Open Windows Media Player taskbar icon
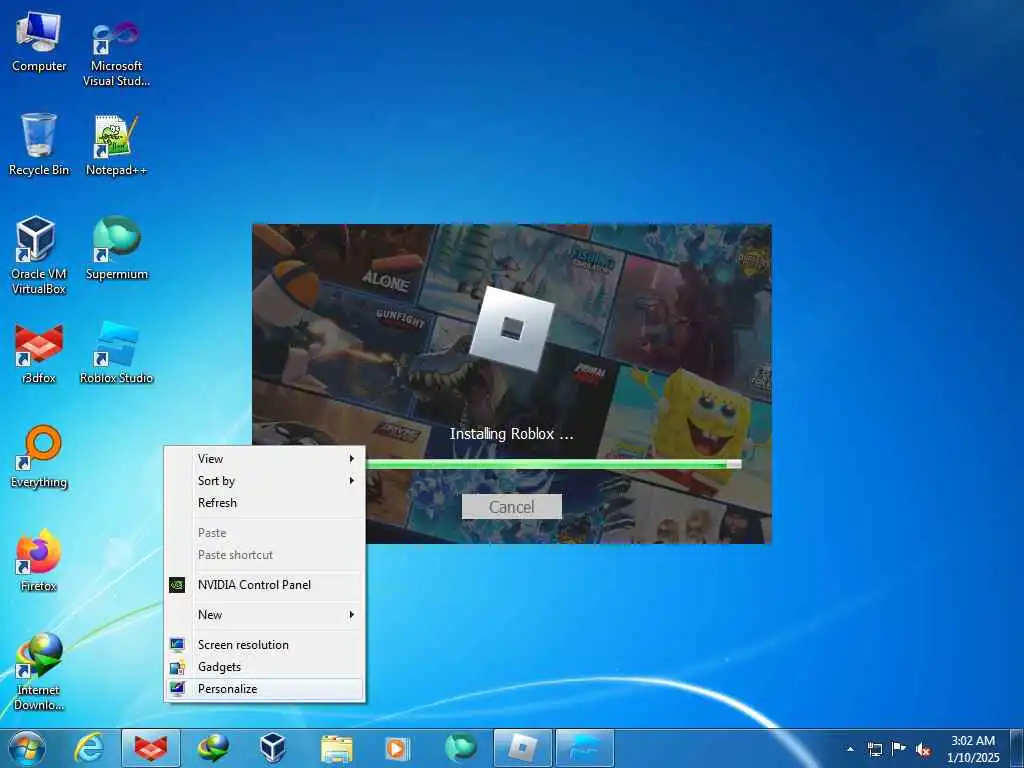This screenshot has width=1024, height=768. pos(397,748)
